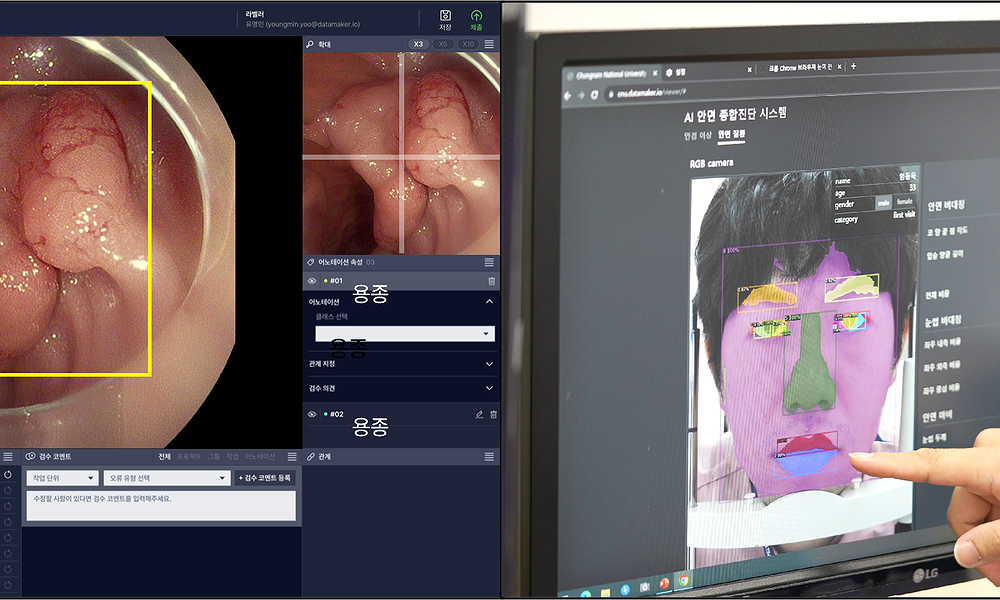Screen dimensions: 1000x600
Task: Open the 검수 코멘트 panel hamburger menu
Action: 292,457
